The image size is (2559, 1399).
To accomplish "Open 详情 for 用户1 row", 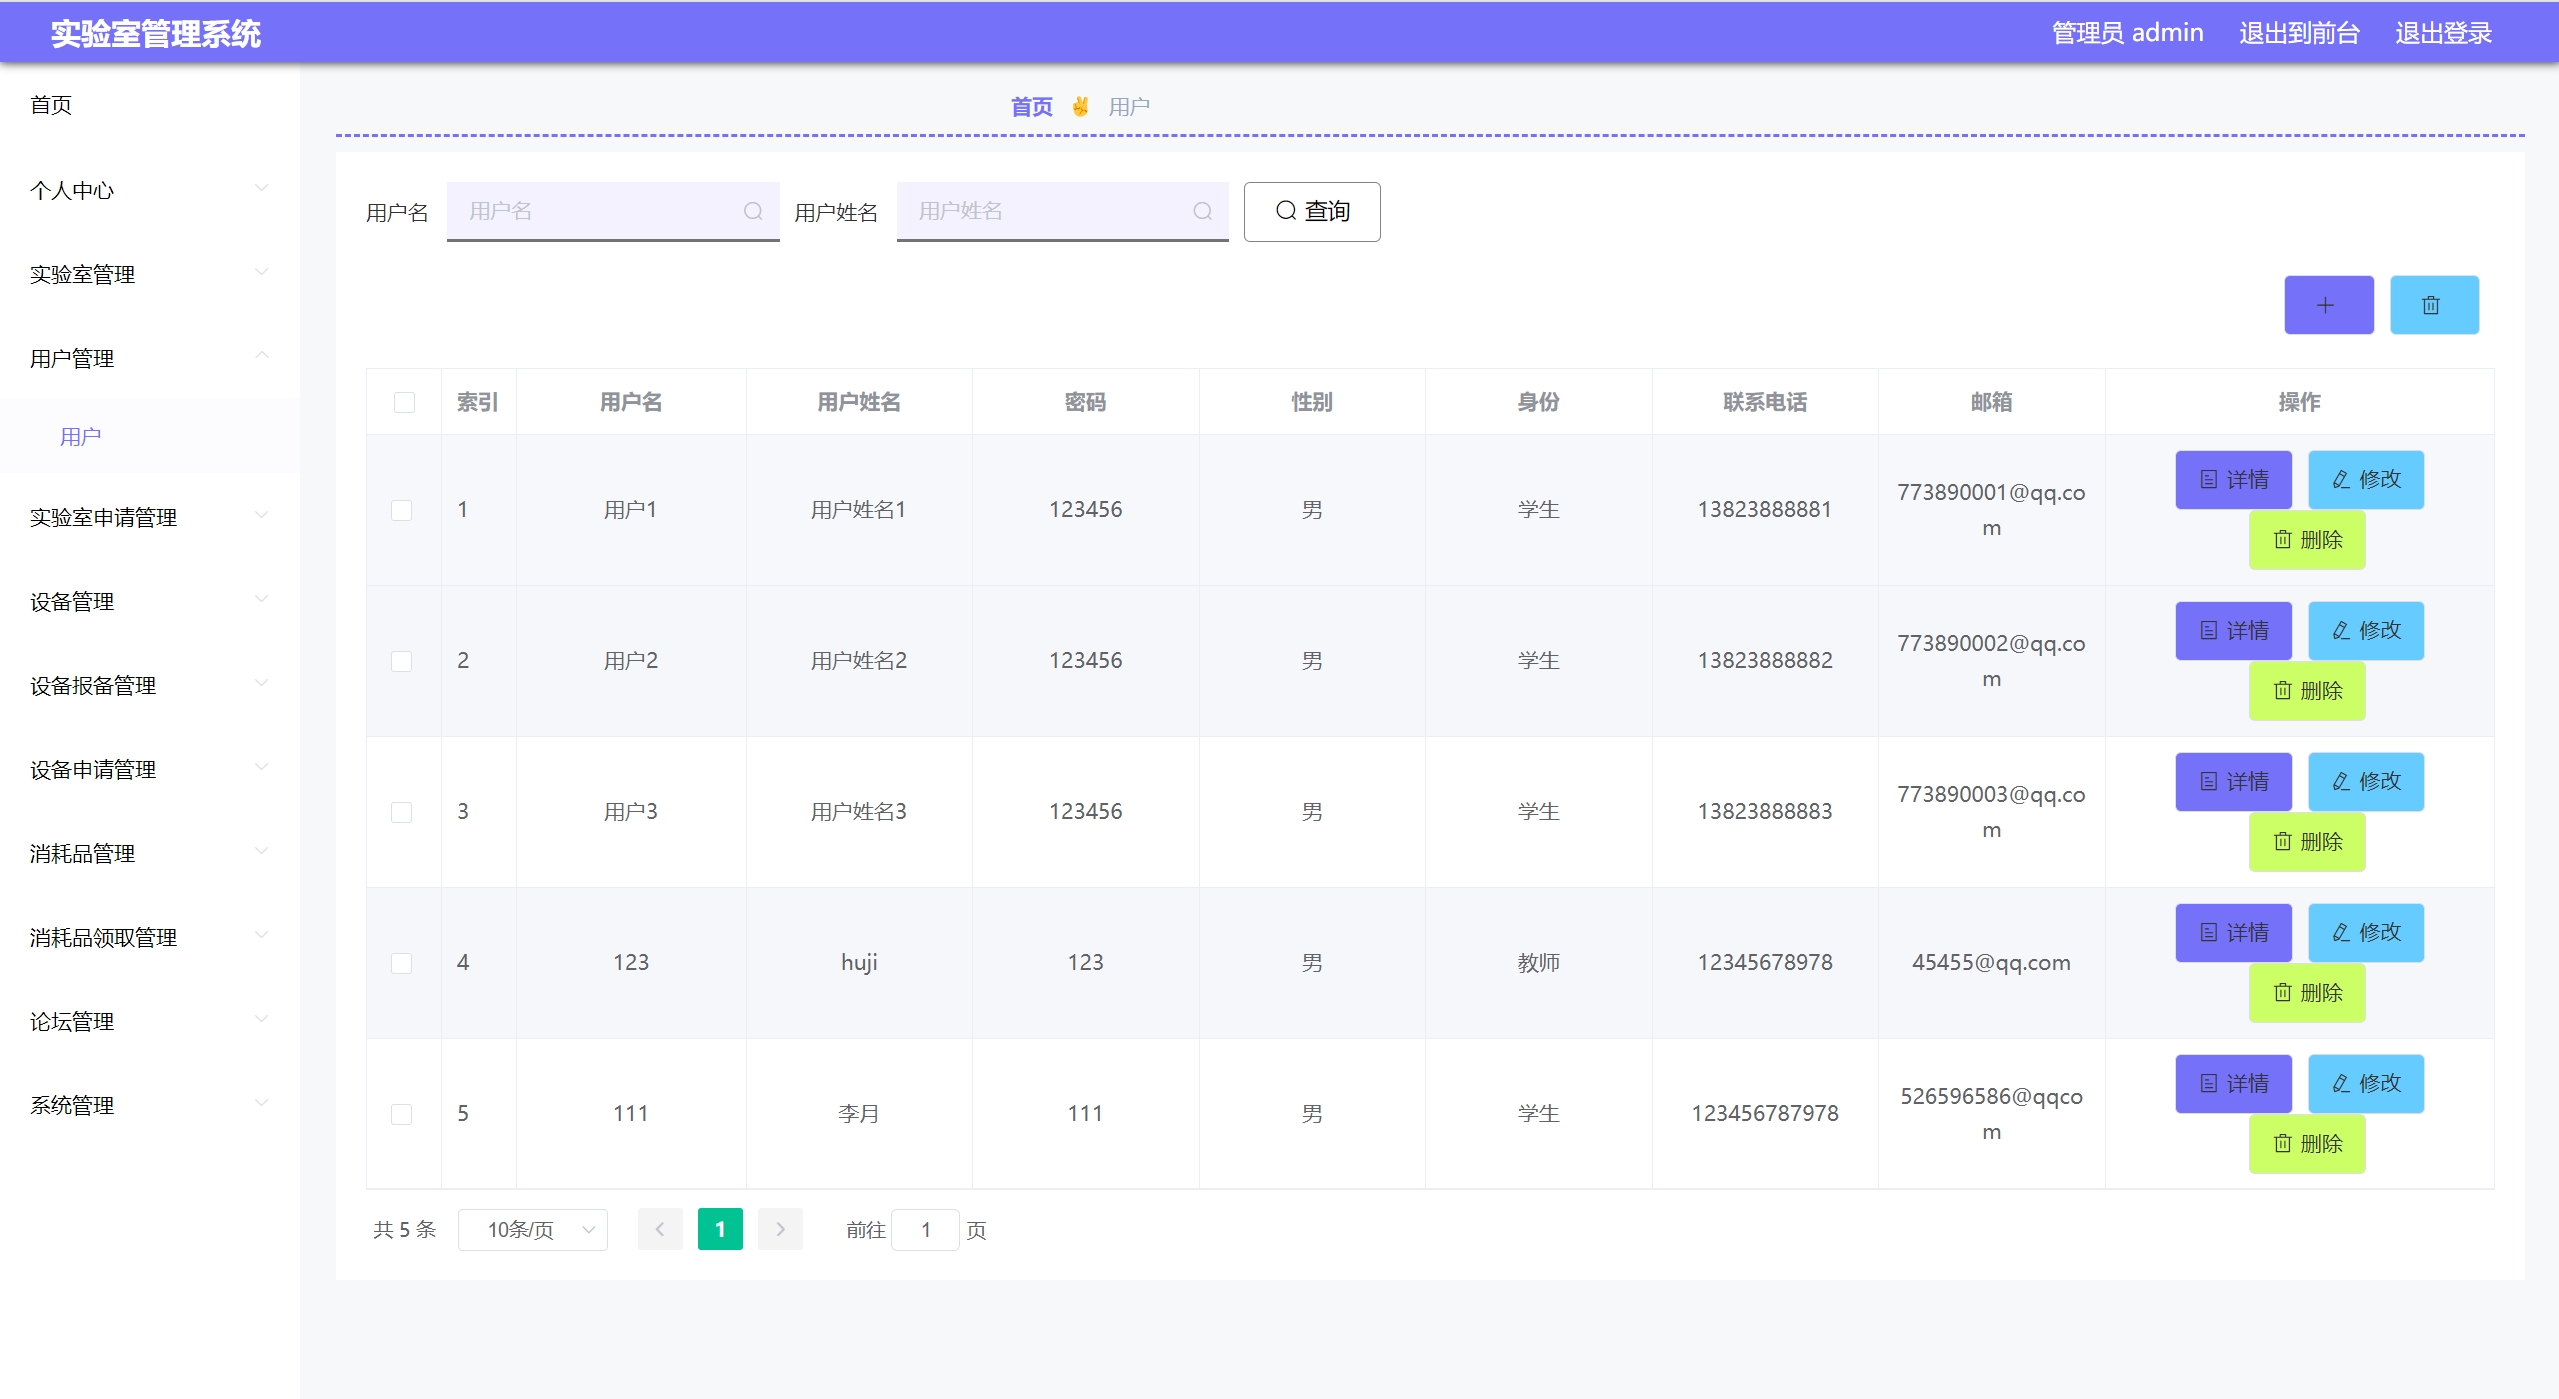I will pos(2232,480).
